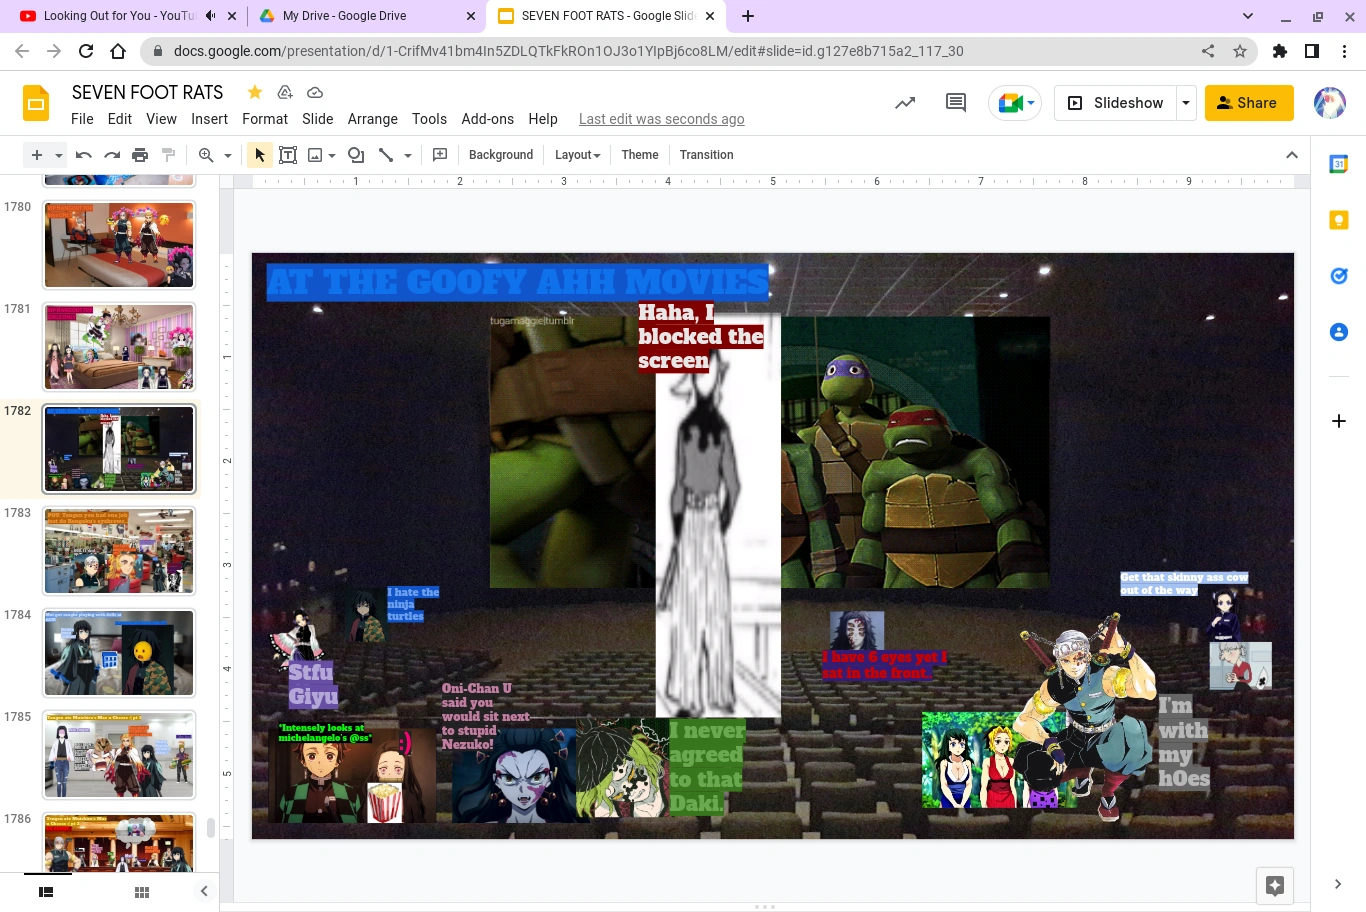
Task: Switch to My Drive browser tab
Action: click(x=344, y=16)
